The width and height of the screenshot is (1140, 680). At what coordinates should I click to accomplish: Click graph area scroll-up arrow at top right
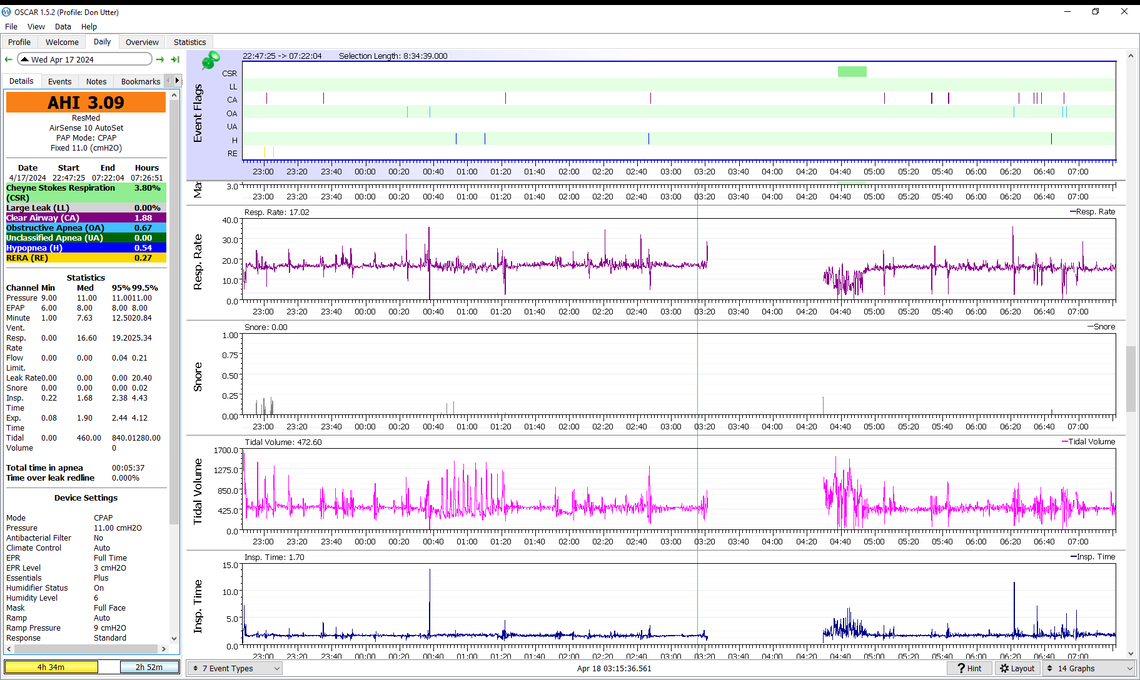pyautogui.click(x=1131, y=55)
